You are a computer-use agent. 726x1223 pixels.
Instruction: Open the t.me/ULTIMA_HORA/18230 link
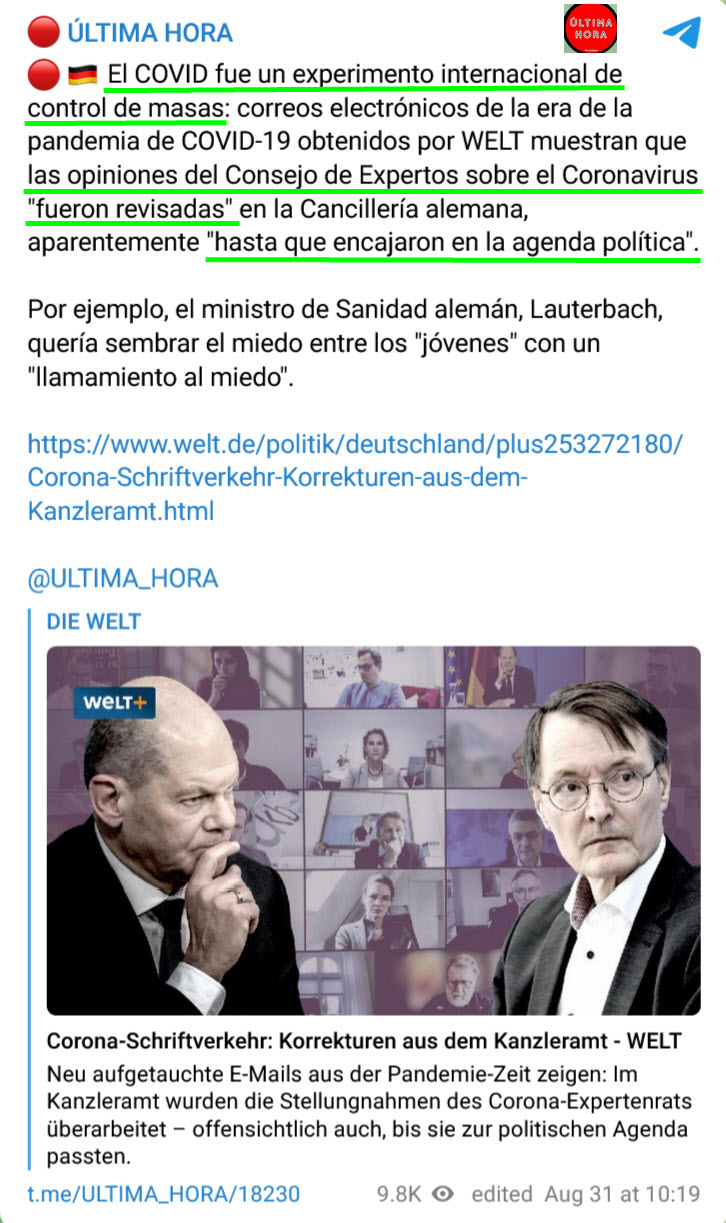click(164, 1194)
